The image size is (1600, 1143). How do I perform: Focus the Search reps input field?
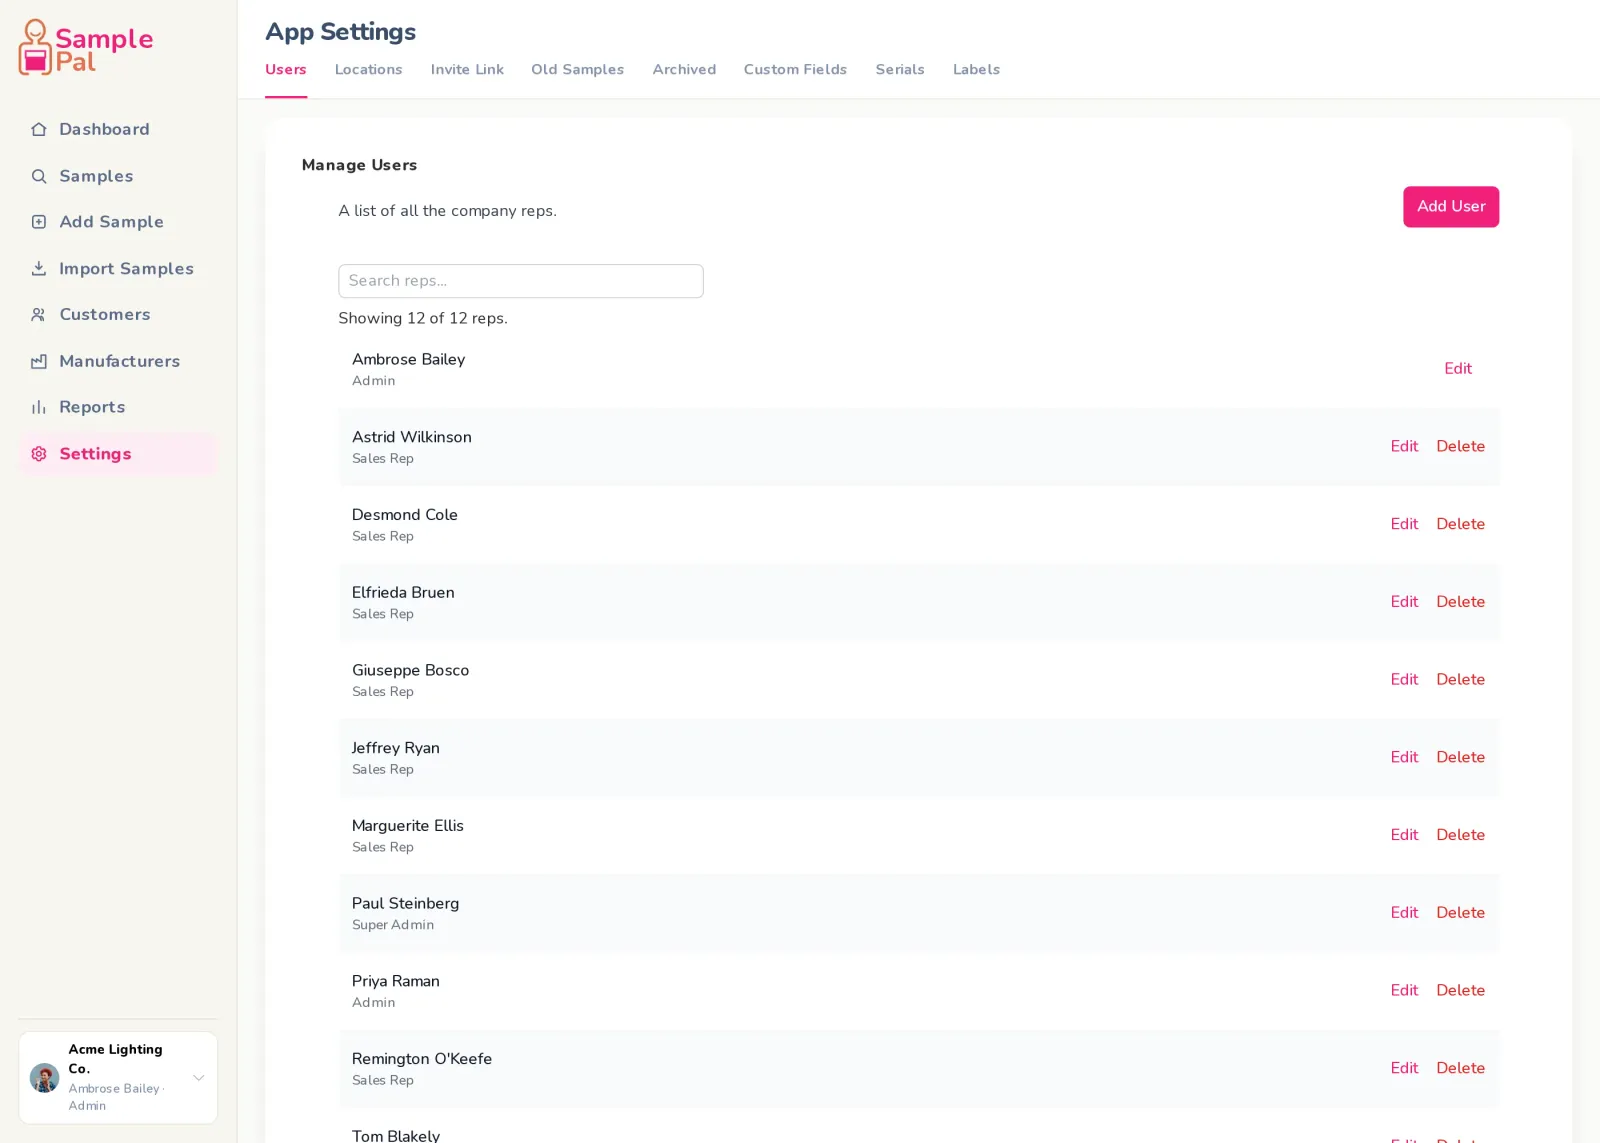[521, 281]
